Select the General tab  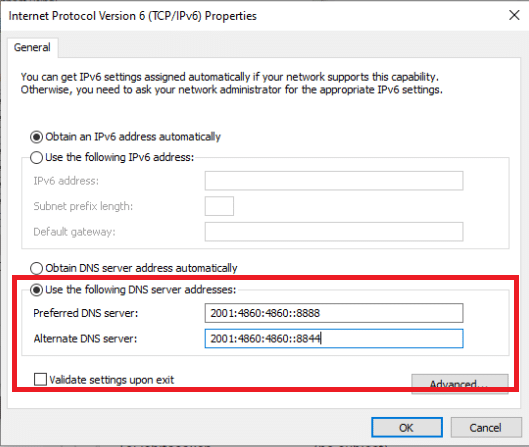[x=32, y=47]
